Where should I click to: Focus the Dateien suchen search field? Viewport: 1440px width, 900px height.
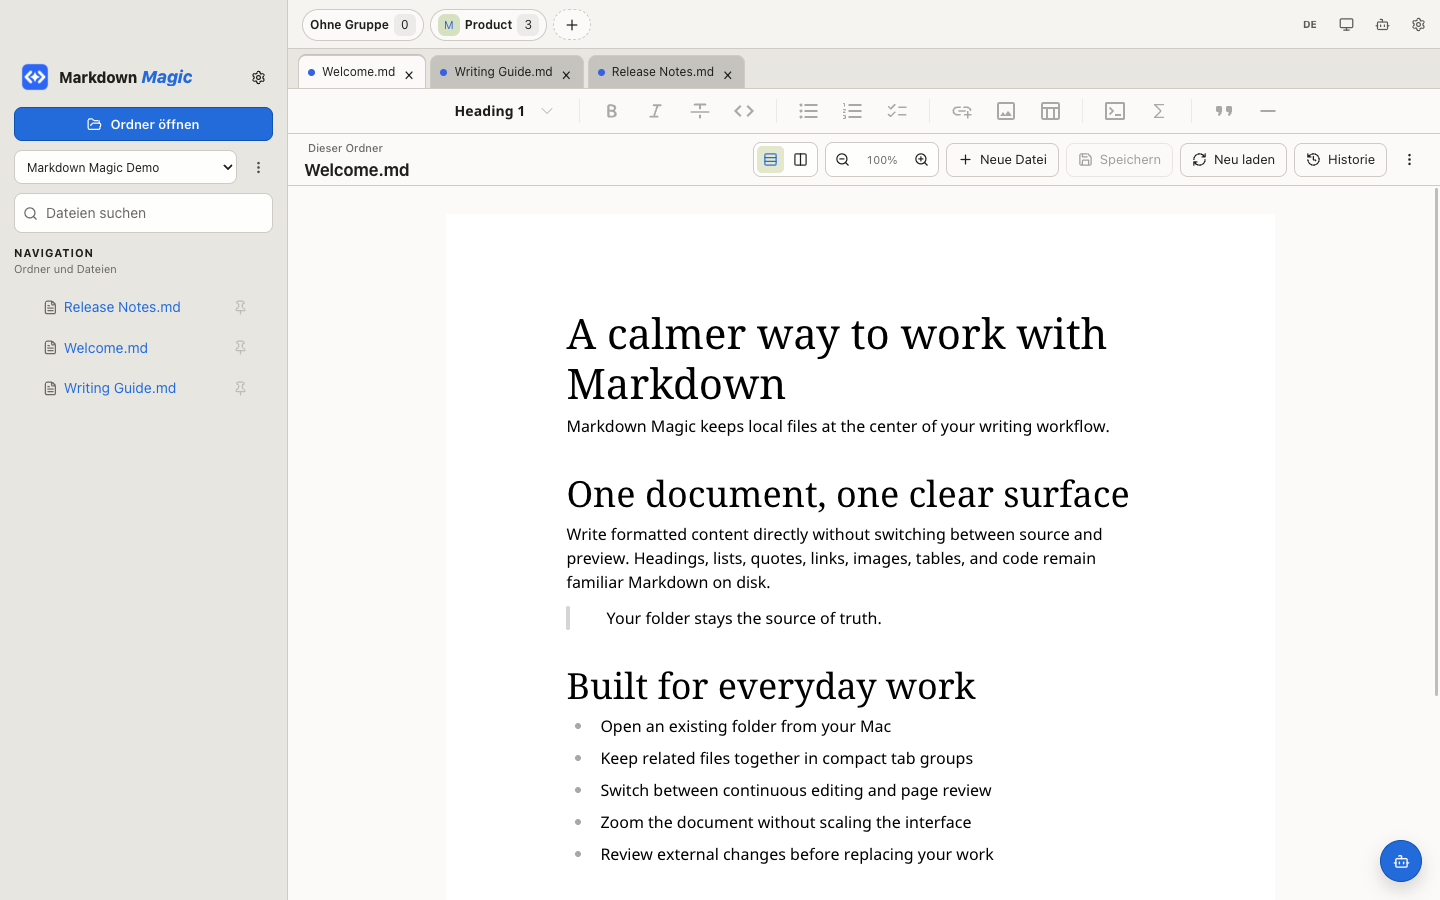point(143,213)
